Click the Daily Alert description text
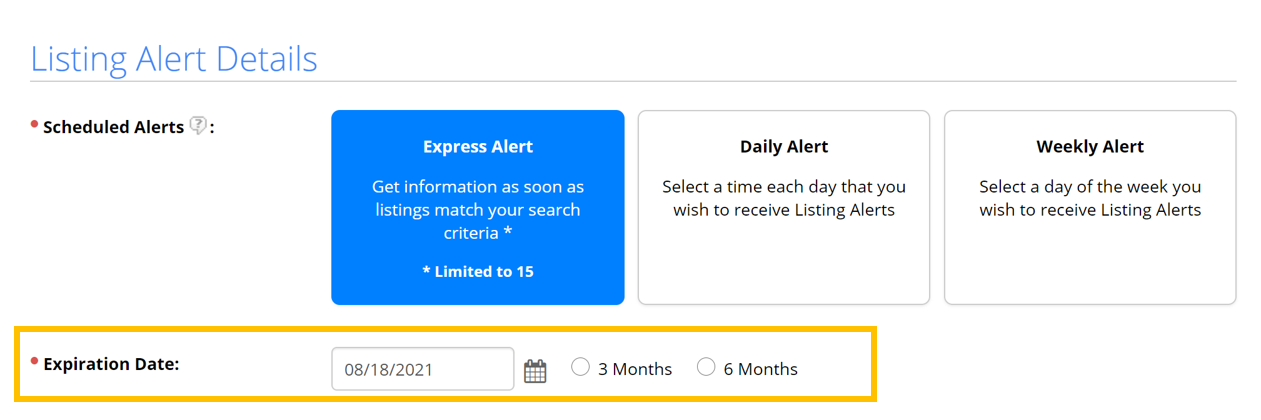1261x420 pixels. [x=784, y=198]
